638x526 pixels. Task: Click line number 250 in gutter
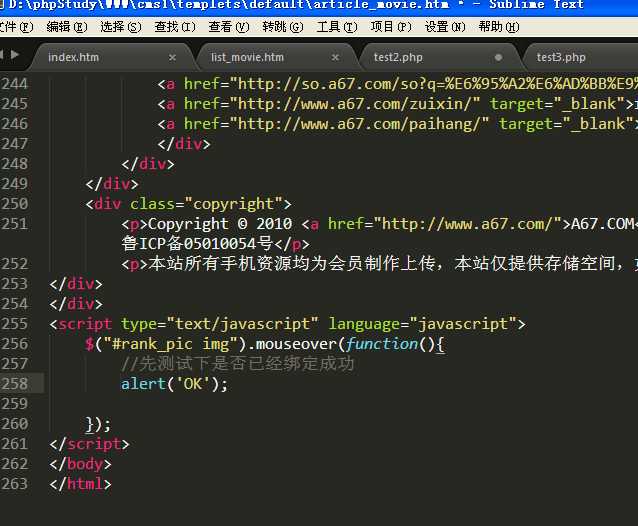(x=15, y=204)
